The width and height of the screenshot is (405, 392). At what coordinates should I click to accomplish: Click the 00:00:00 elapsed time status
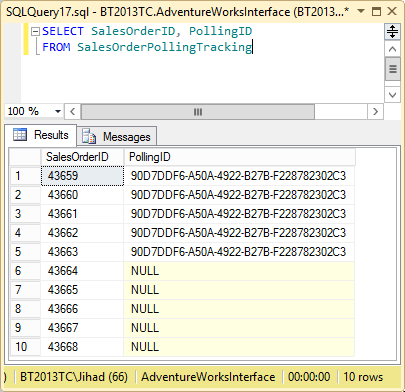pyautogui.click(x=309, y=377)
